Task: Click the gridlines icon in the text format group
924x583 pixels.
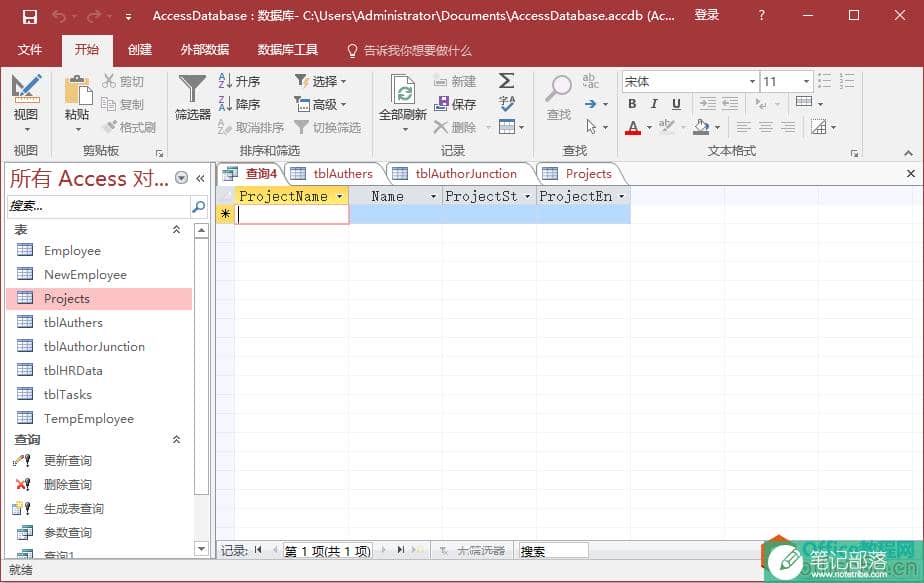Action: point(804,103)
